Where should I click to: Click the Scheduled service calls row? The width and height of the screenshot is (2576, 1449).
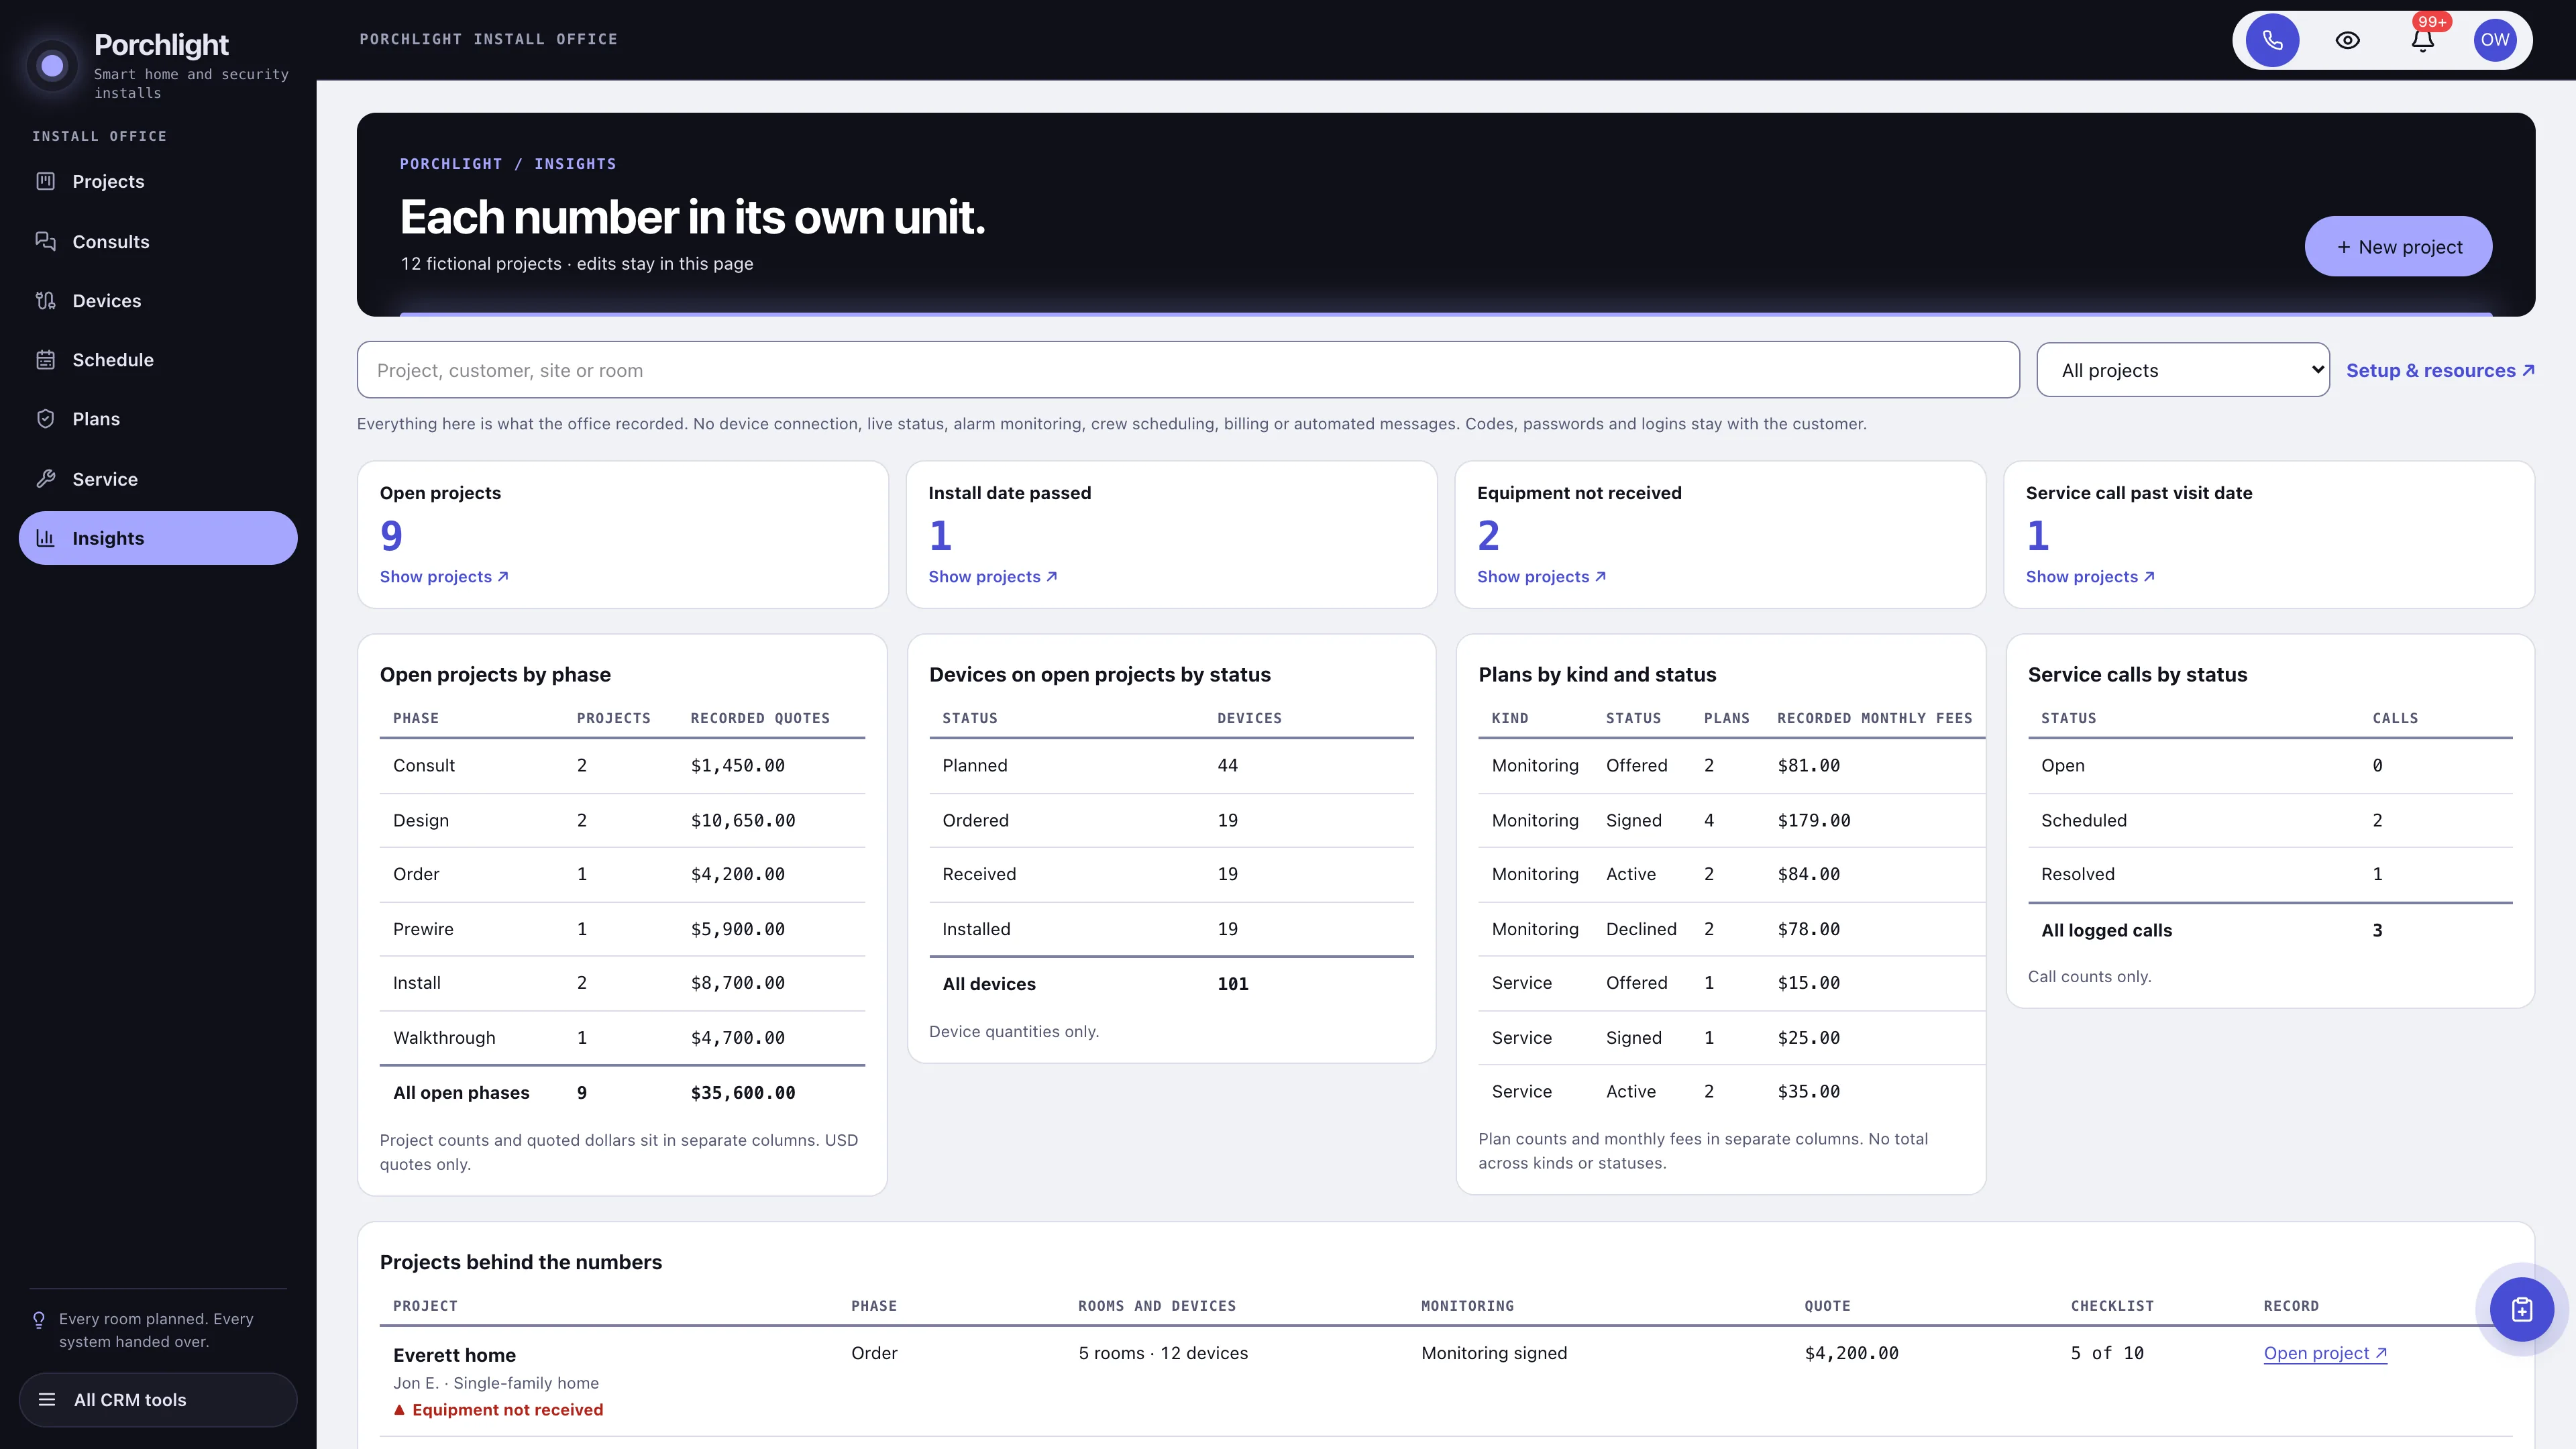point(2270,820)
